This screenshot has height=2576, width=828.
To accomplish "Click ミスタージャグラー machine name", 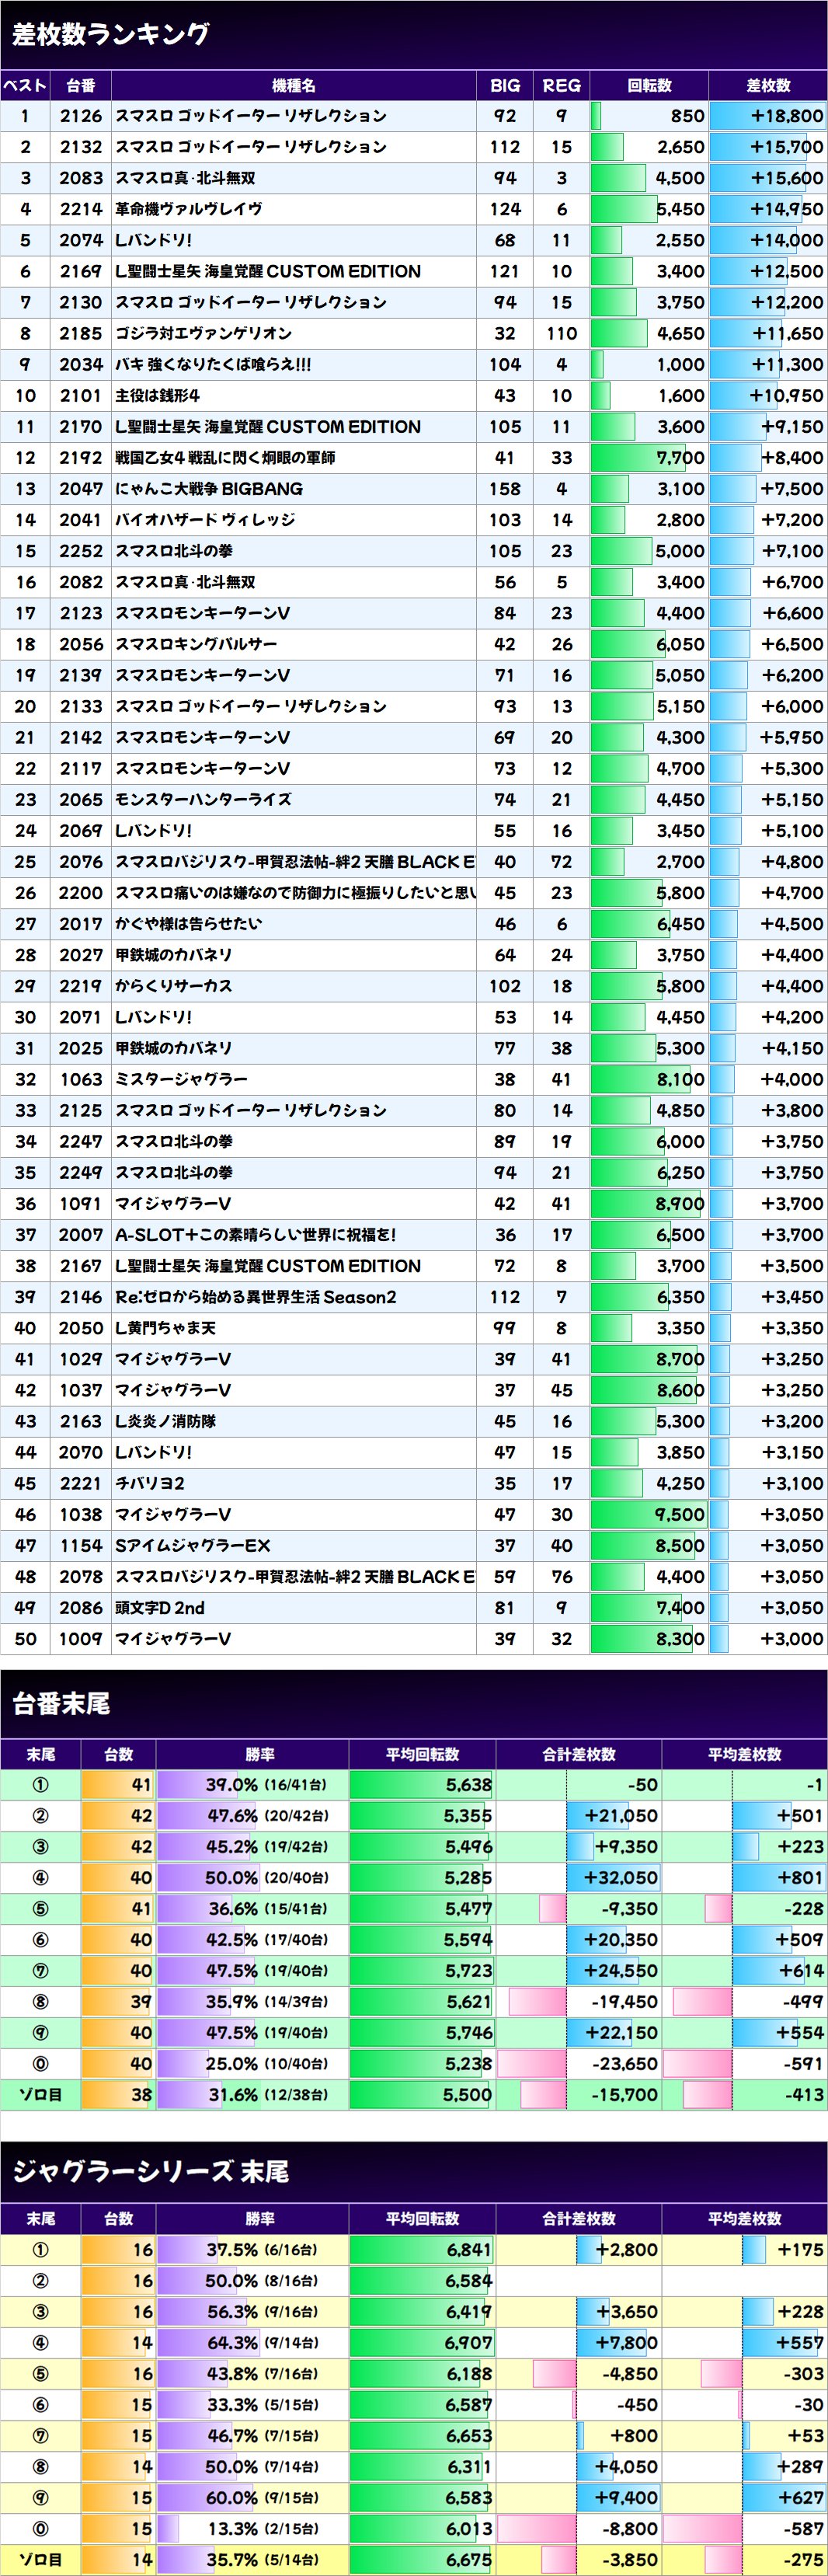I will [x=181, y=1079].
